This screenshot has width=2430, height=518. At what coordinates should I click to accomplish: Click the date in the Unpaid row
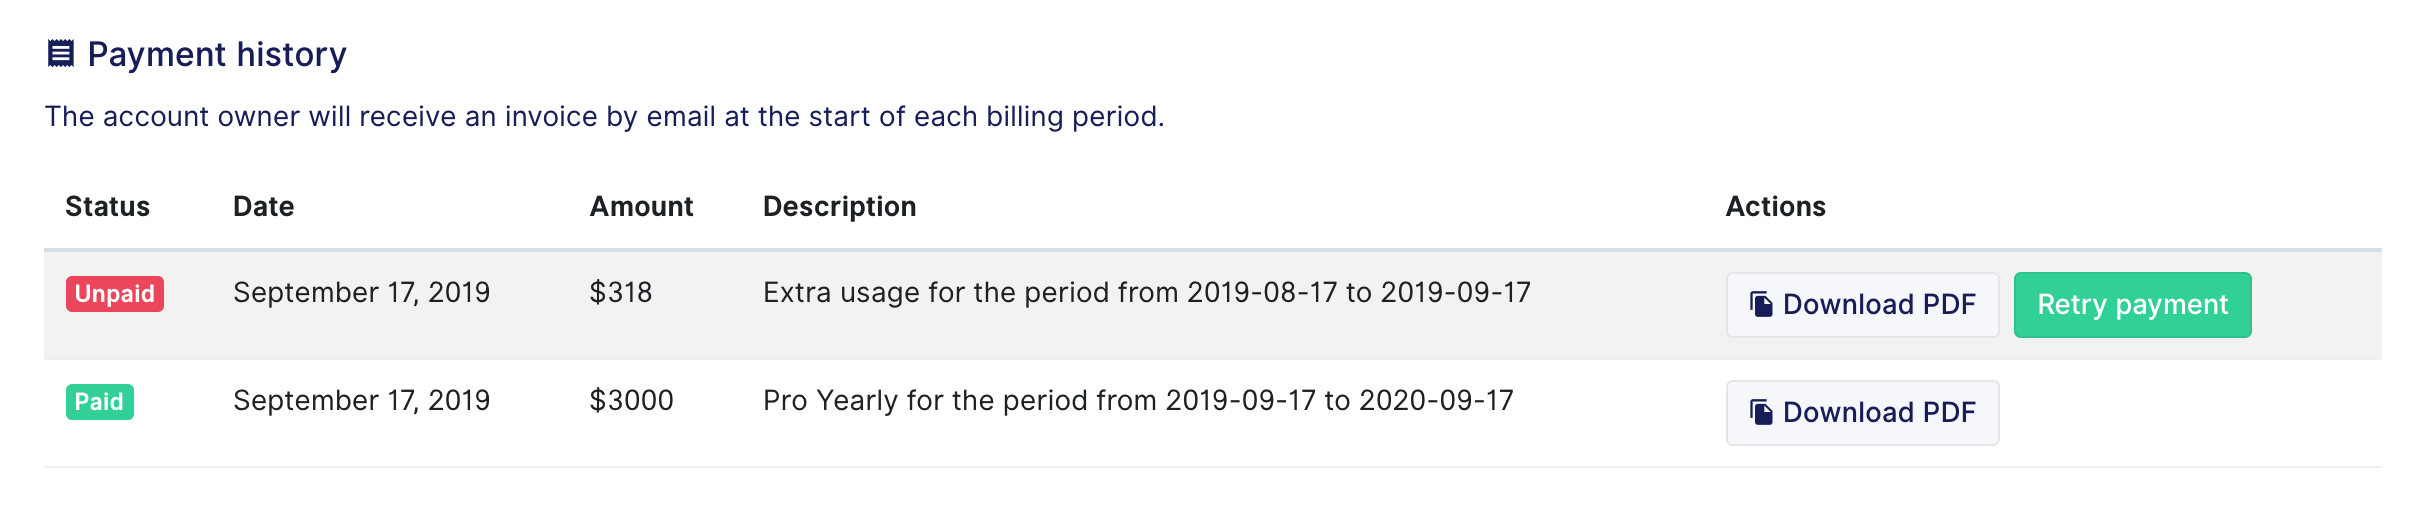[362, 293]
